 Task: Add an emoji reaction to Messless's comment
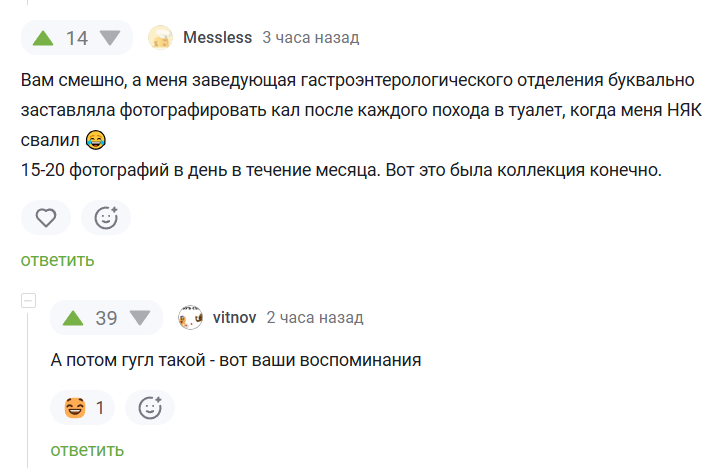click(x=106, y=218)
